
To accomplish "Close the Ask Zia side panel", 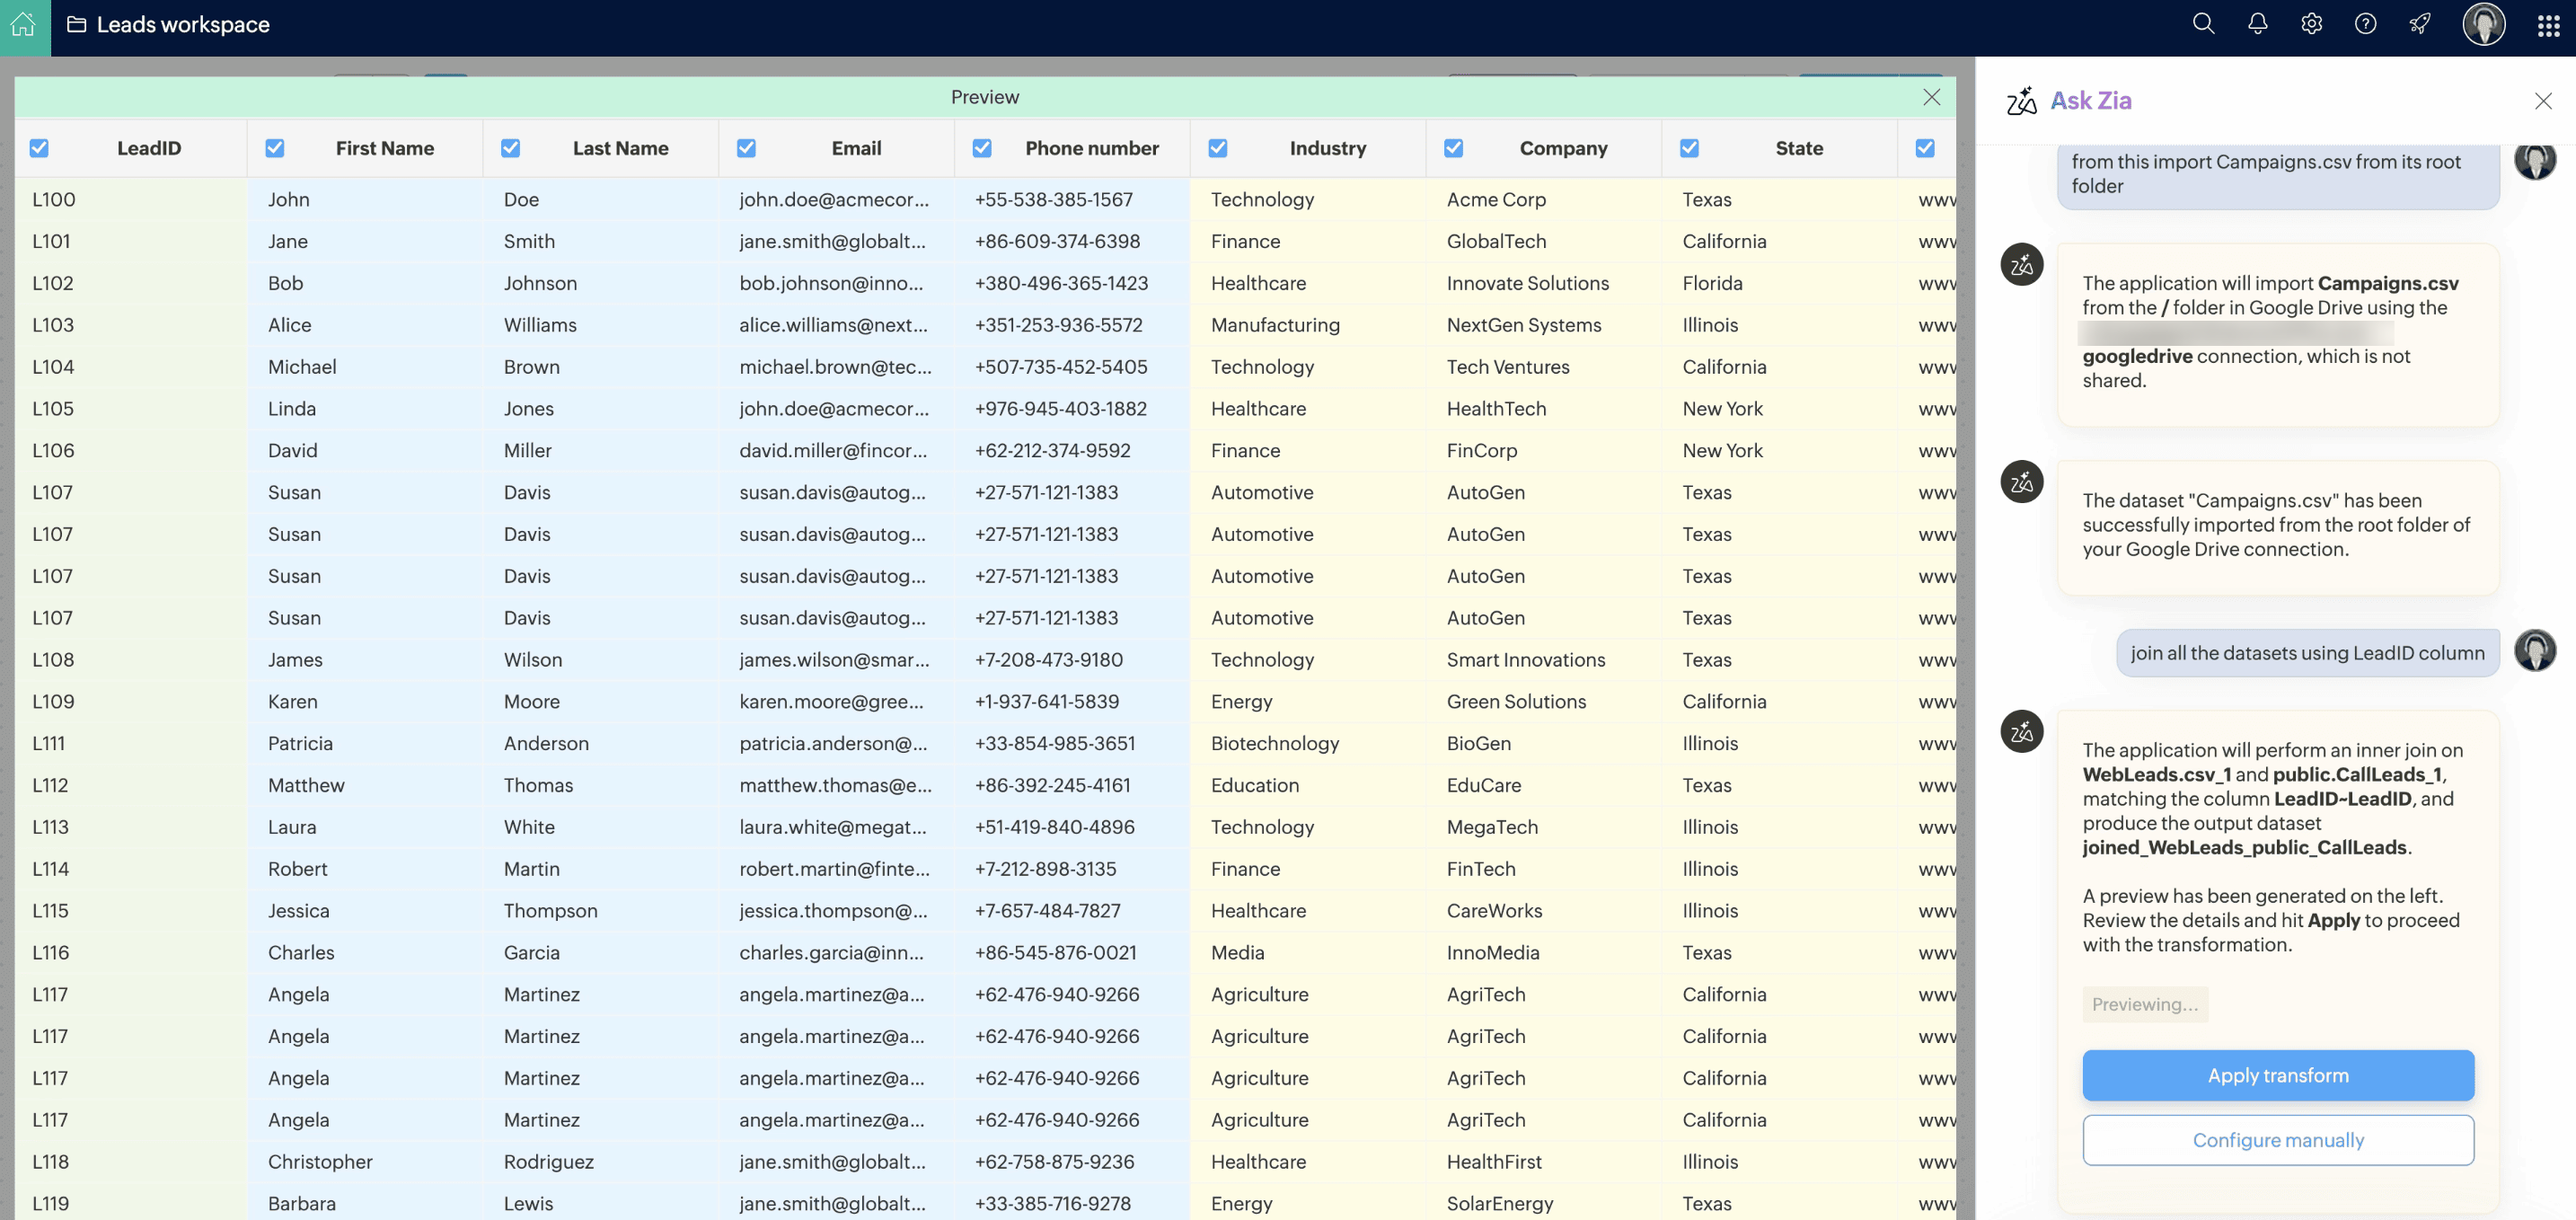I will click(2543, 101).
